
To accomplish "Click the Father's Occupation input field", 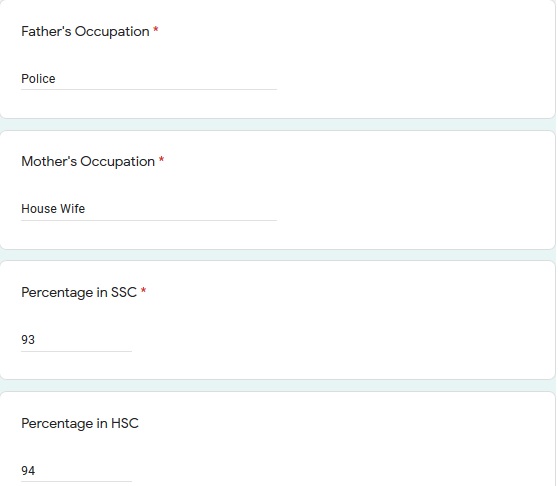I will click(x=149, y=79).
